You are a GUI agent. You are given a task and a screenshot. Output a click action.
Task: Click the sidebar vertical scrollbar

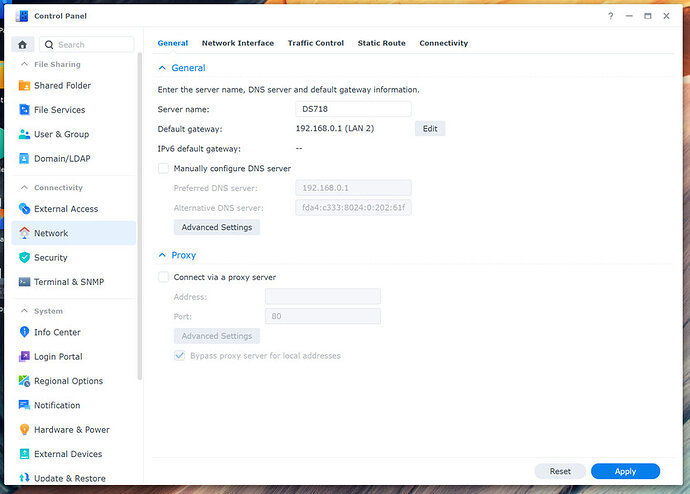point(140,216)
